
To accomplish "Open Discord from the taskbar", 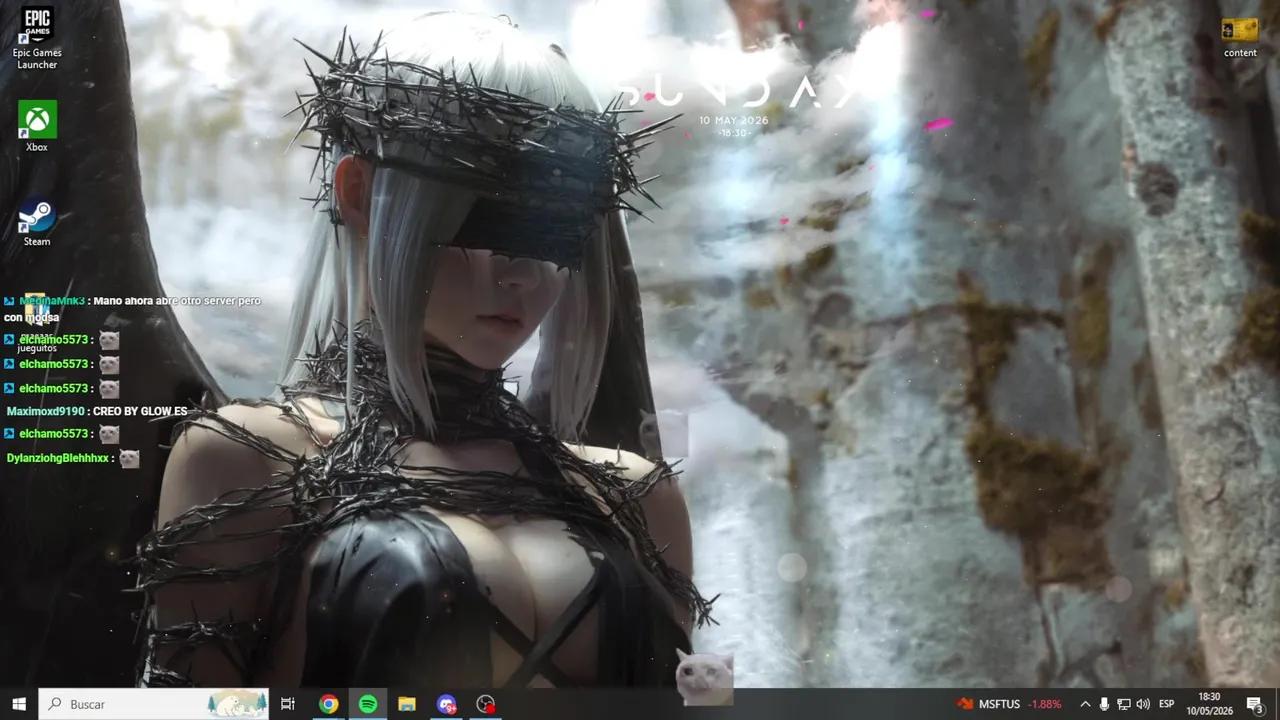I will (447, 704).
